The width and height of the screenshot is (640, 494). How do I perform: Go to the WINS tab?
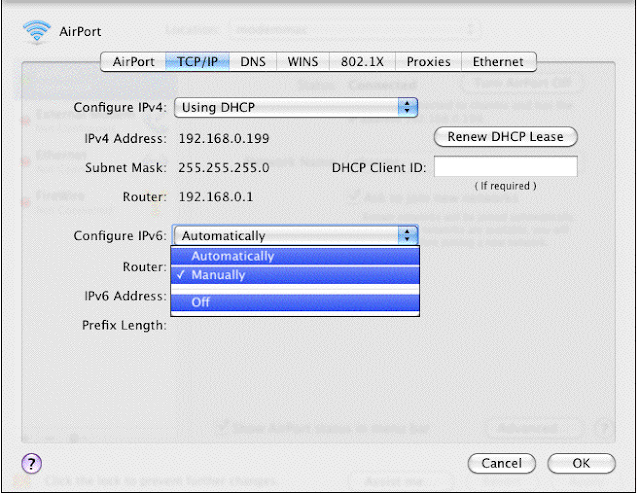303,62
